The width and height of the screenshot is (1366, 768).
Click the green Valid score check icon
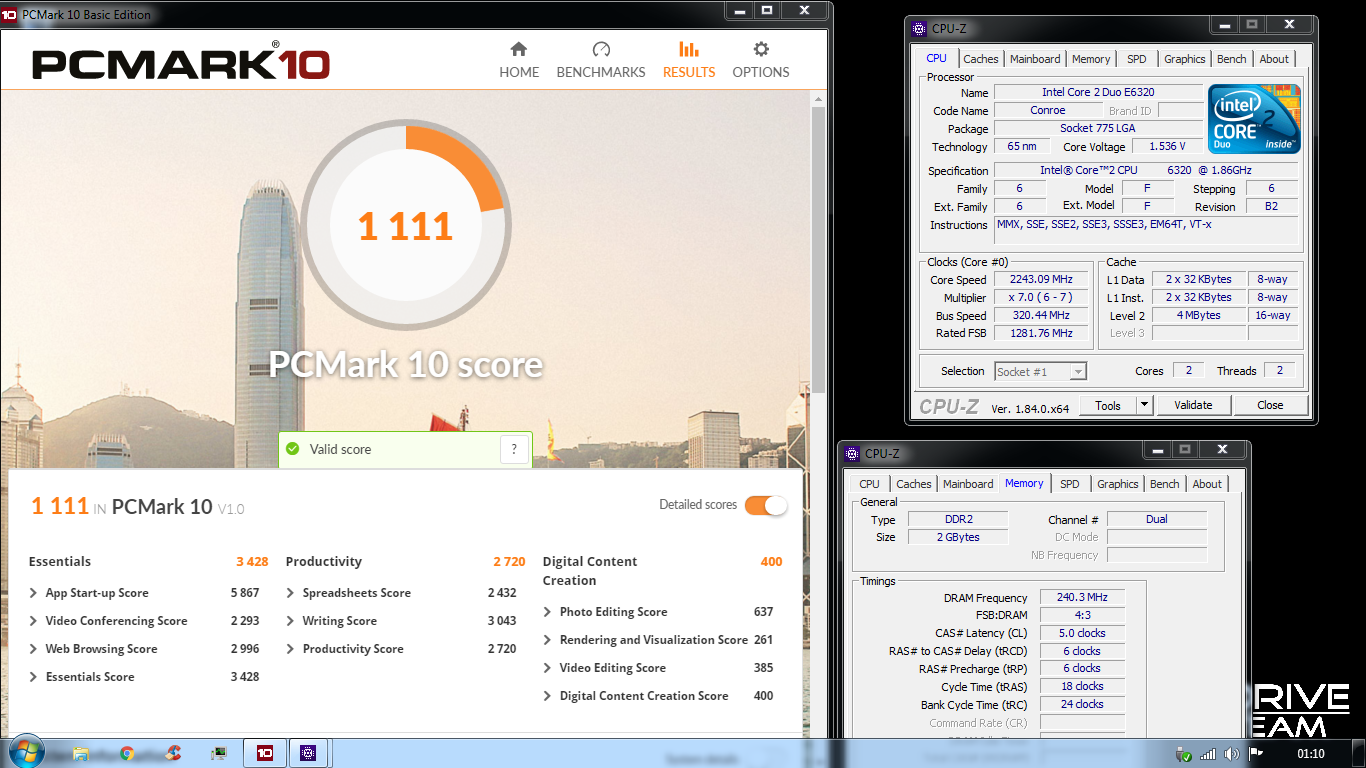pyautogui.click(x=292, y=450)
